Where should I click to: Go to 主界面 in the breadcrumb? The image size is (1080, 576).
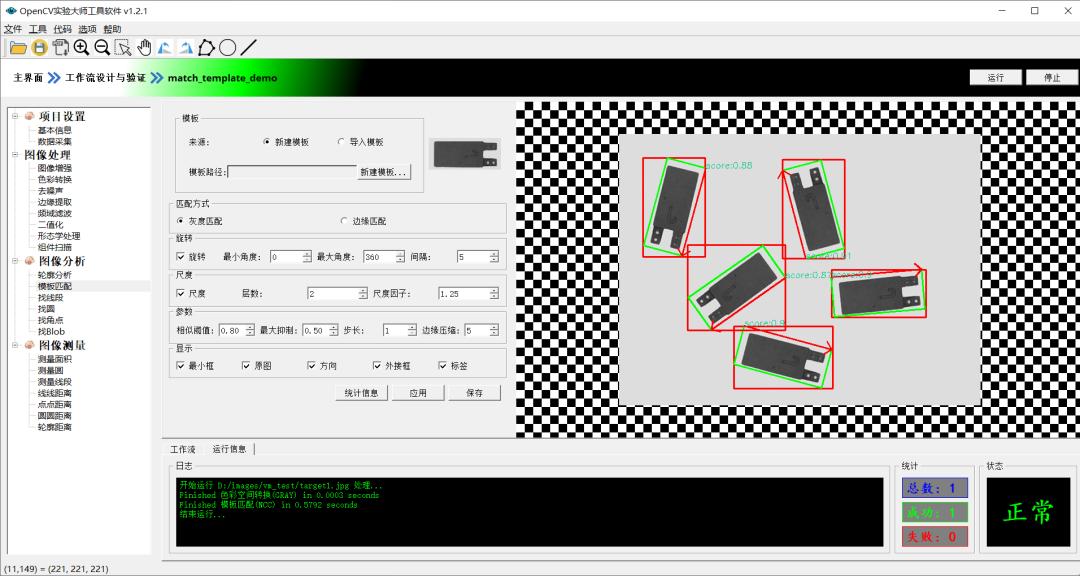pyautogui.click(x=28, y=78)
